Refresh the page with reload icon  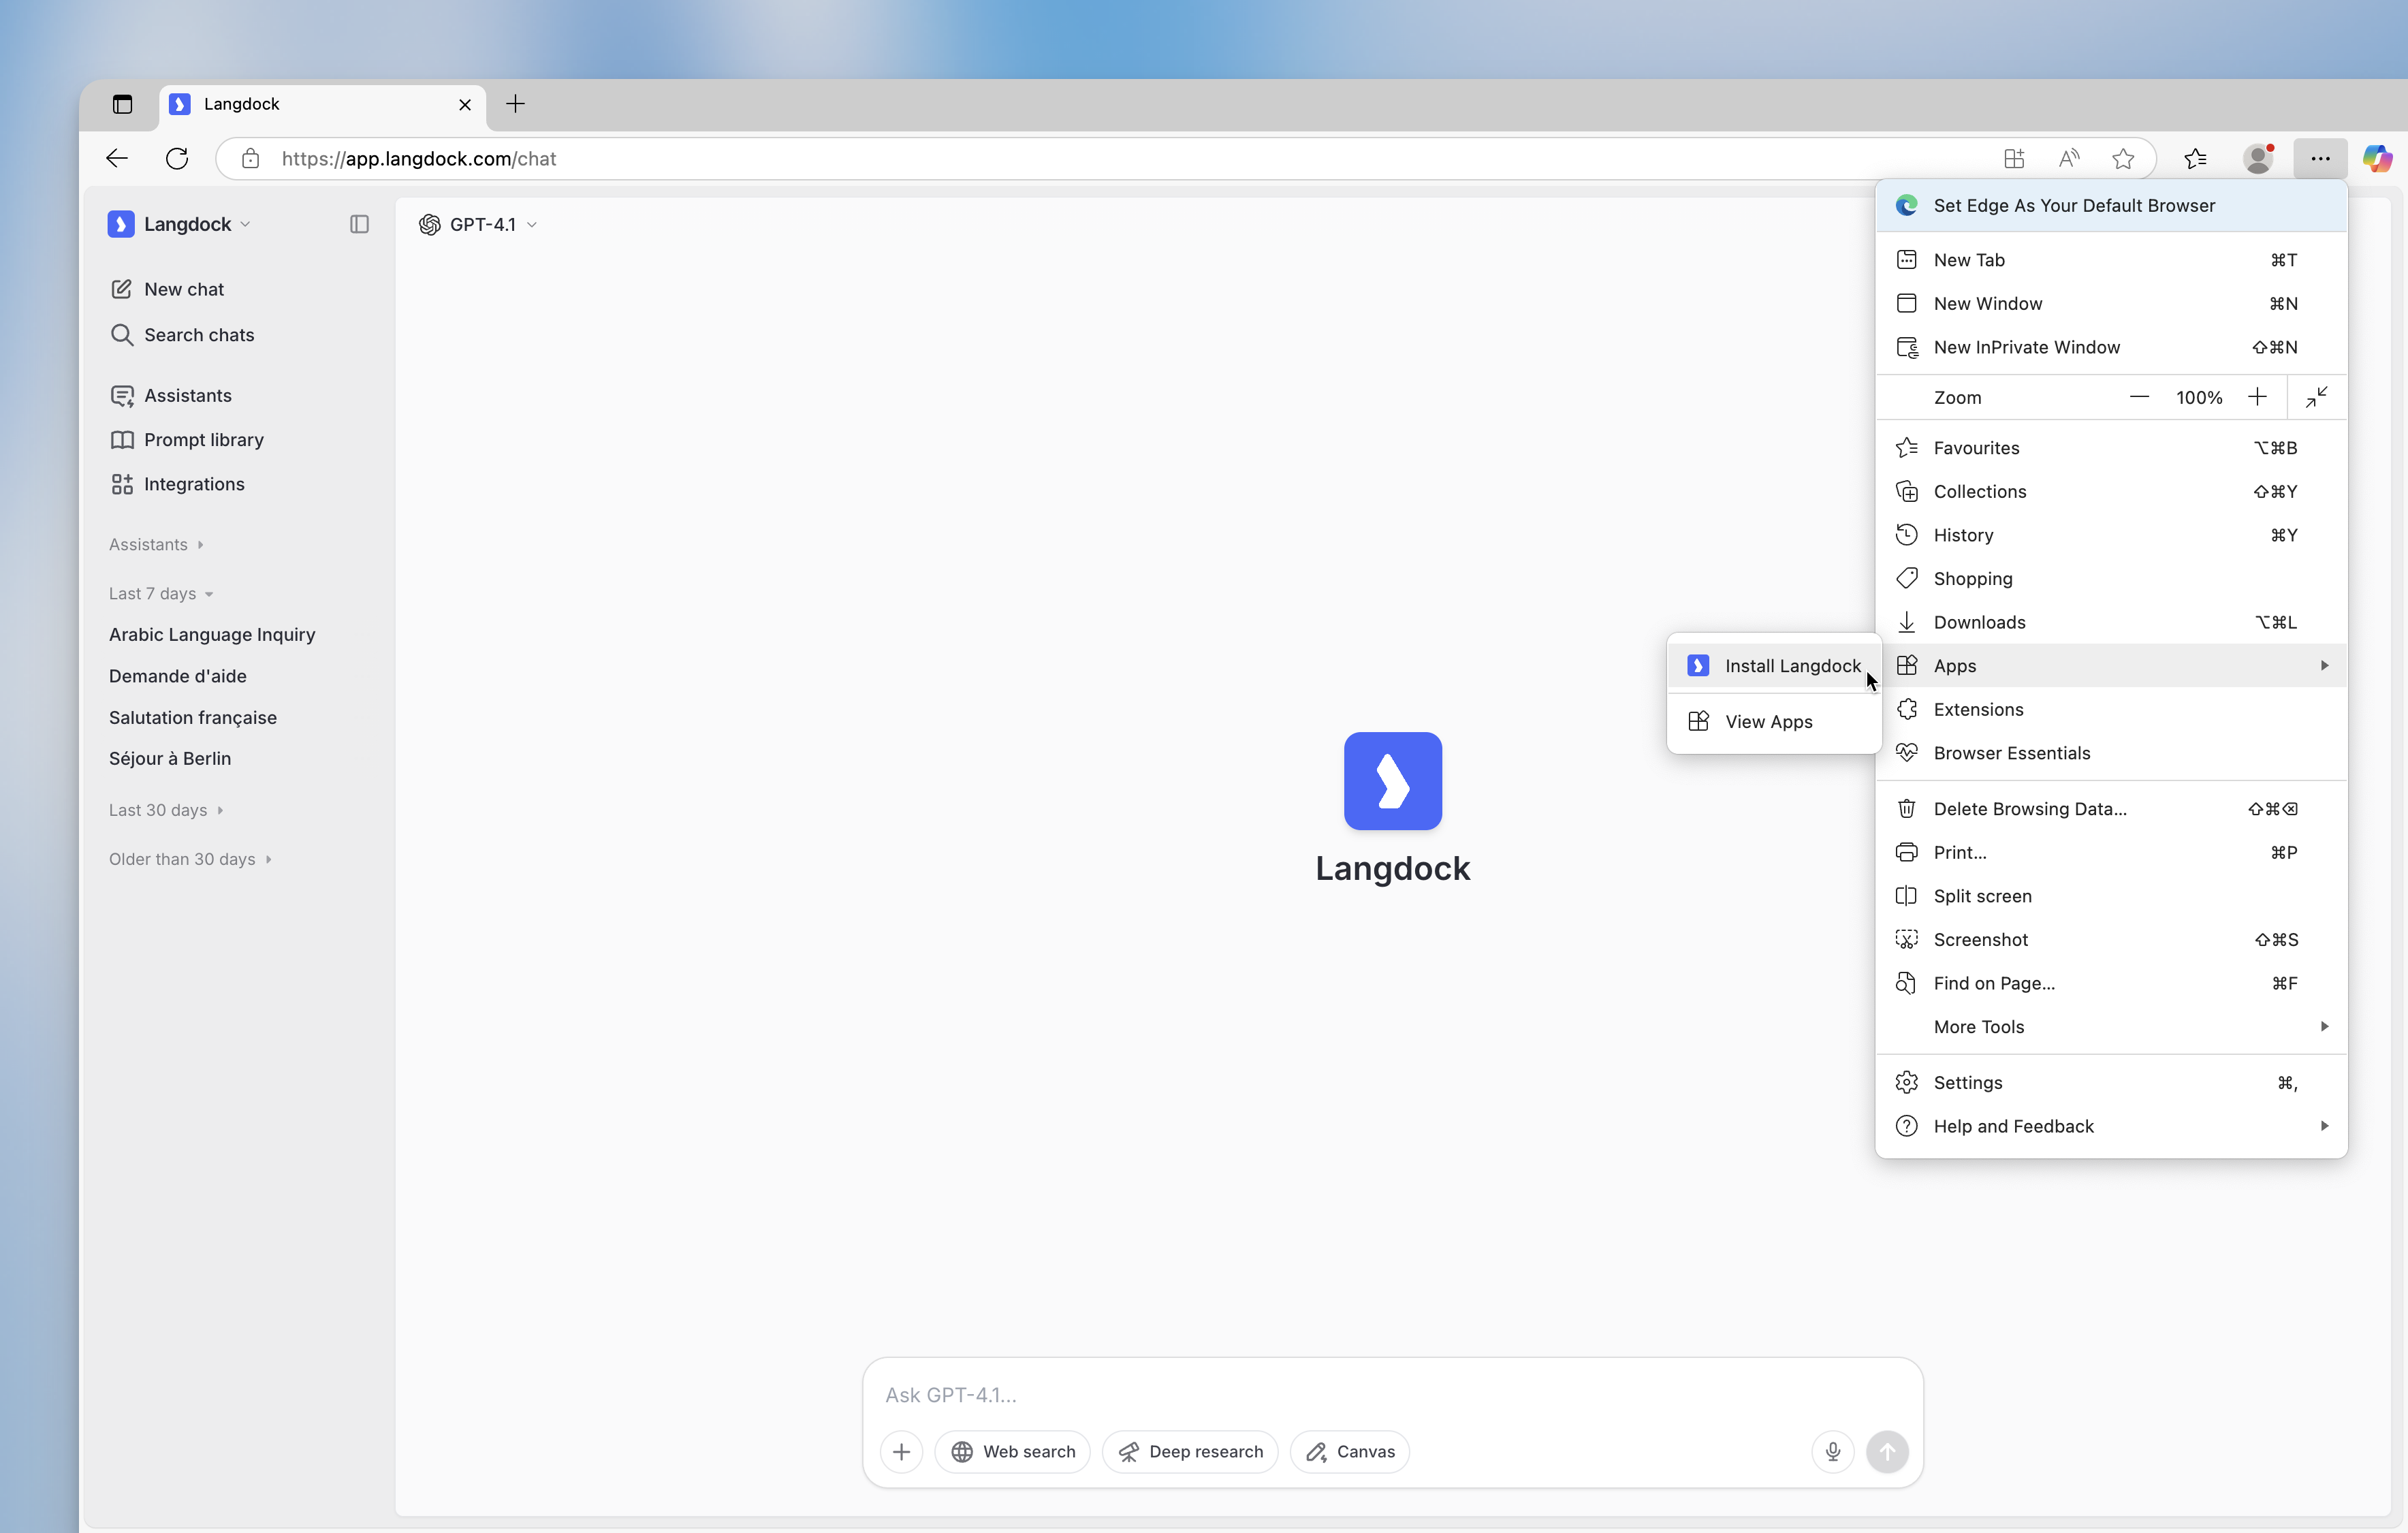pyautogui.click(x=177, y=158)
